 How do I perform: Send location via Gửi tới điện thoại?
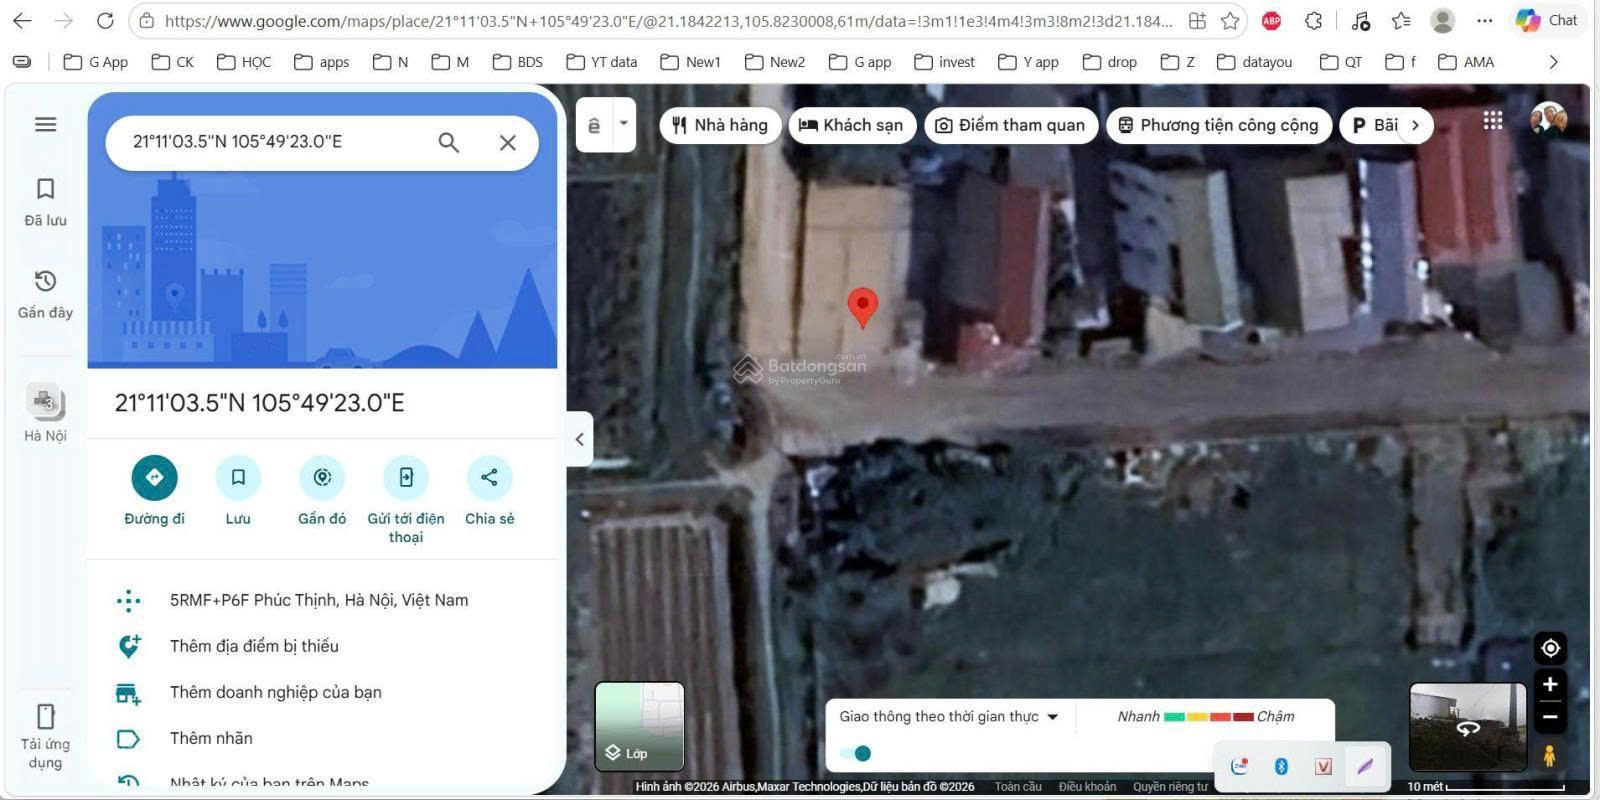[406, 499]
